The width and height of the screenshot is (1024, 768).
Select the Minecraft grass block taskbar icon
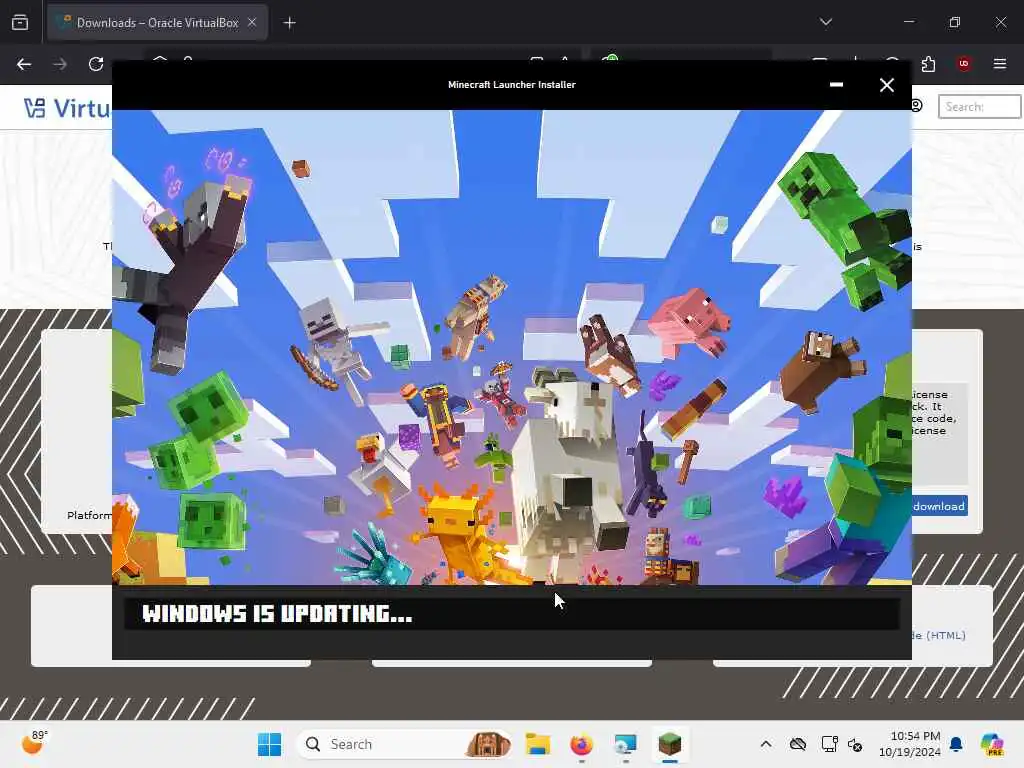(x=669, y=744)
